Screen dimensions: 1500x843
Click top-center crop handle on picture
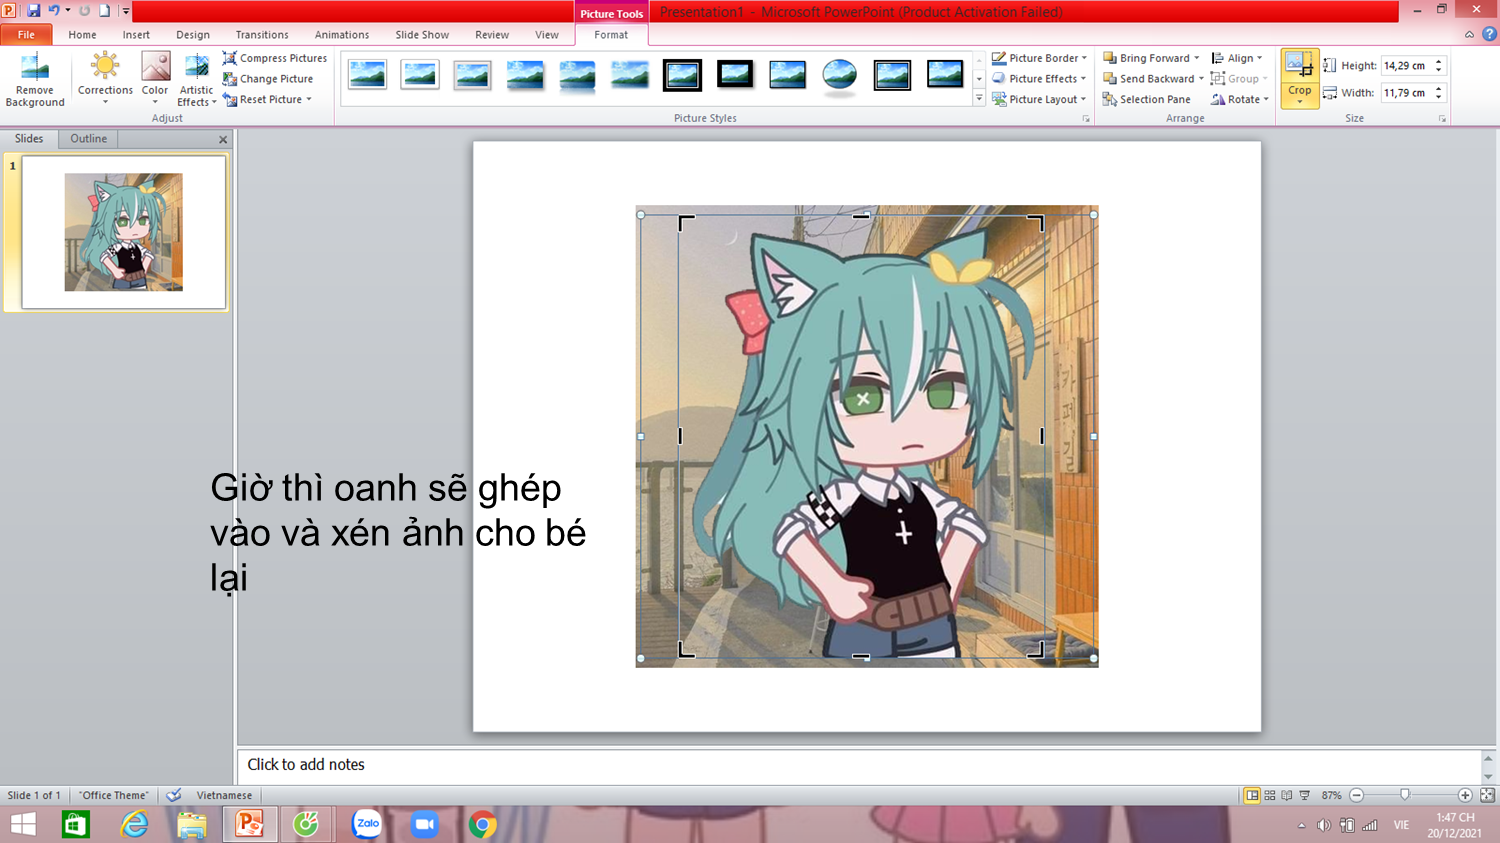coord(861,216)
